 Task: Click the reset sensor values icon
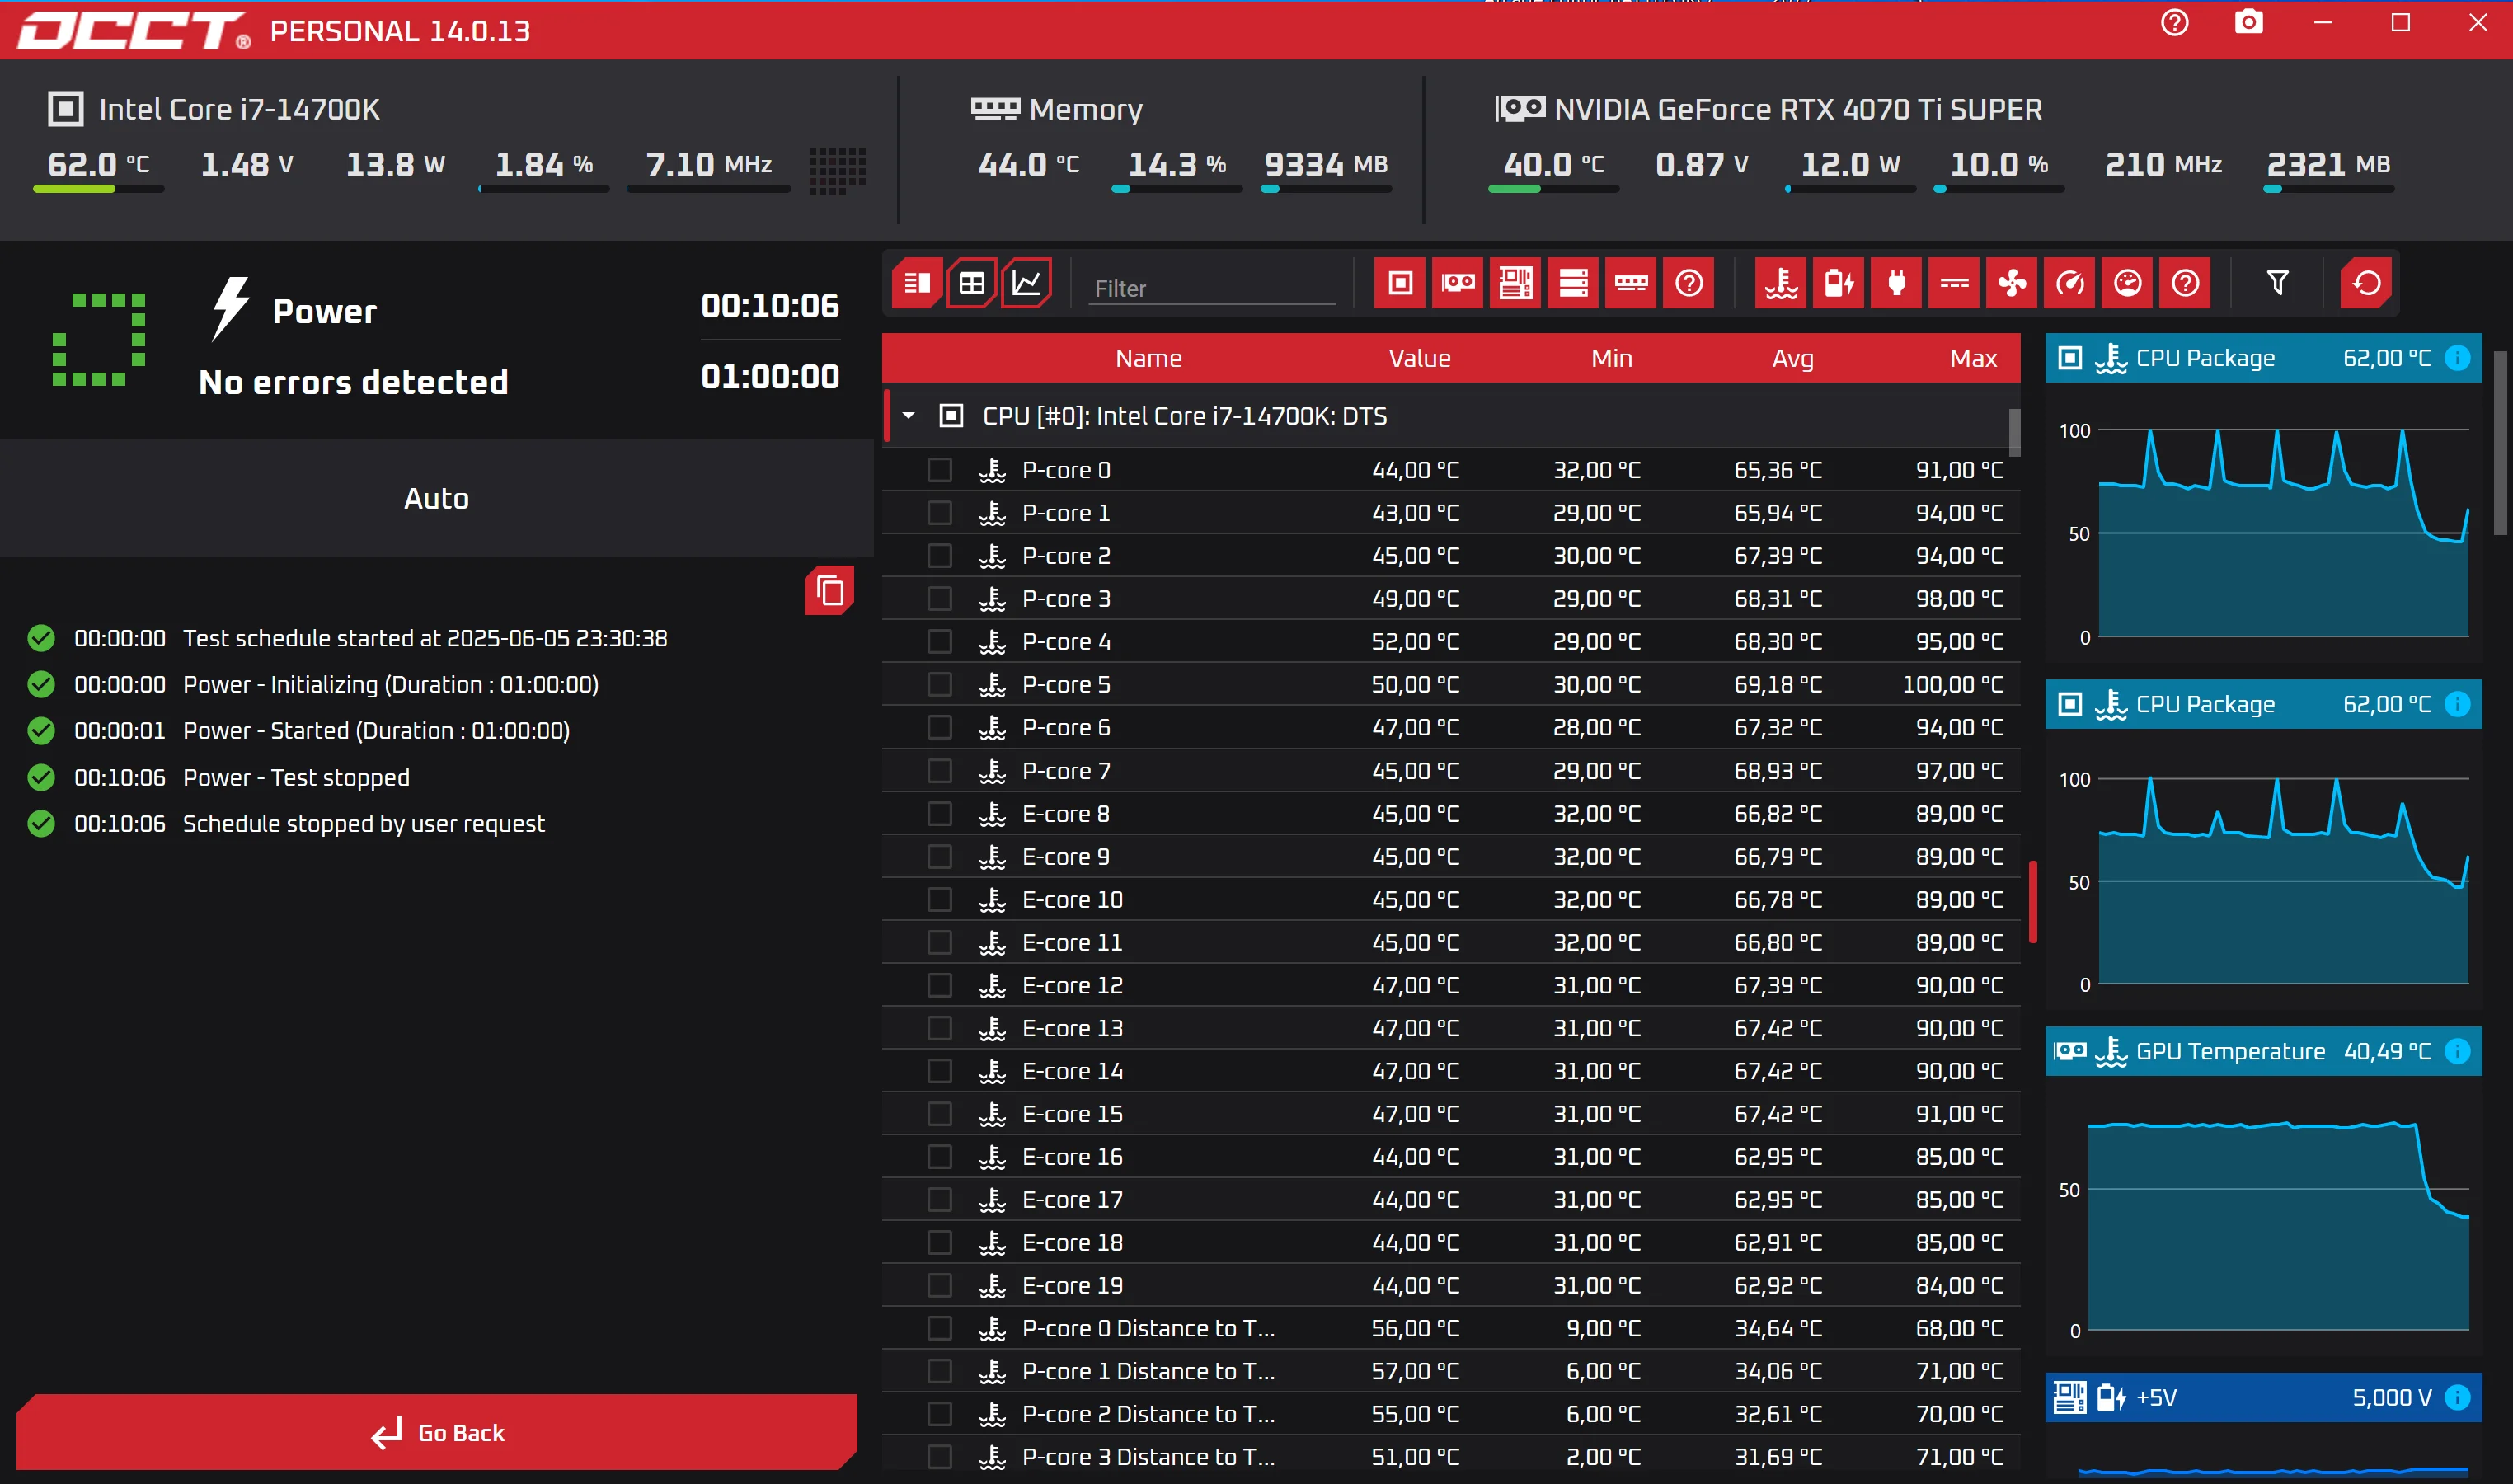(x=2366, y=284)
